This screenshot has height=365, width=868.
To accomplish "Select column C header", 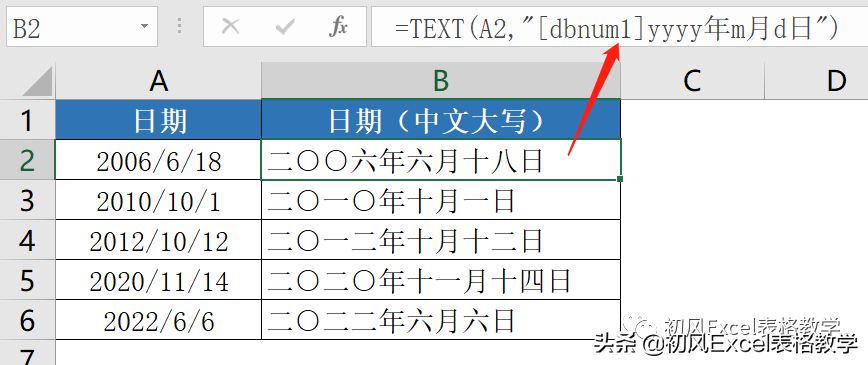I will pos(693,81).
